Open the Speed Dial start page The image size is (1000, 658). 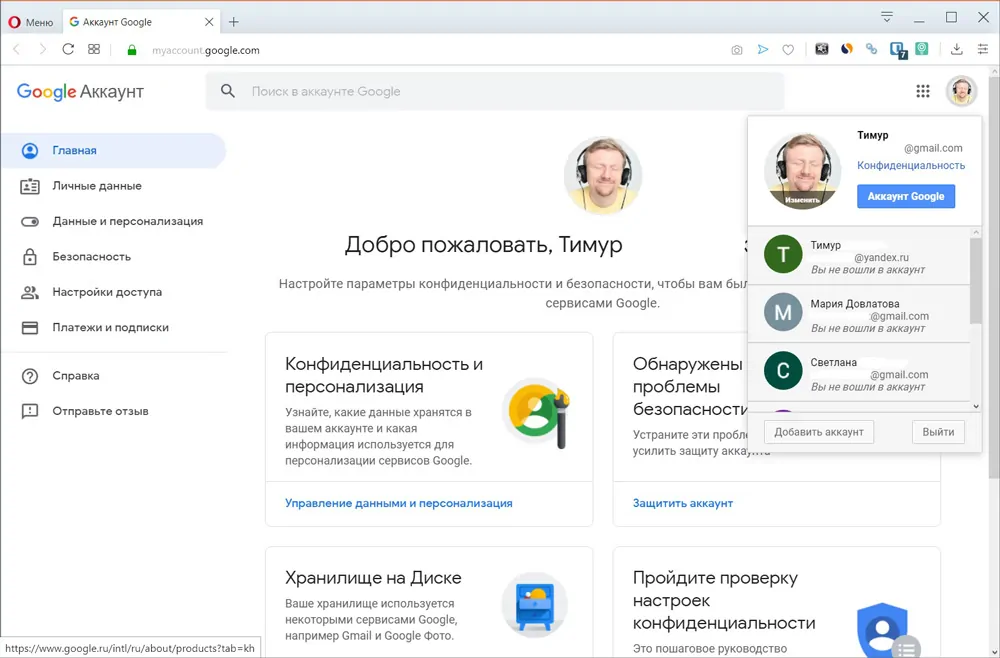(94, 50)
